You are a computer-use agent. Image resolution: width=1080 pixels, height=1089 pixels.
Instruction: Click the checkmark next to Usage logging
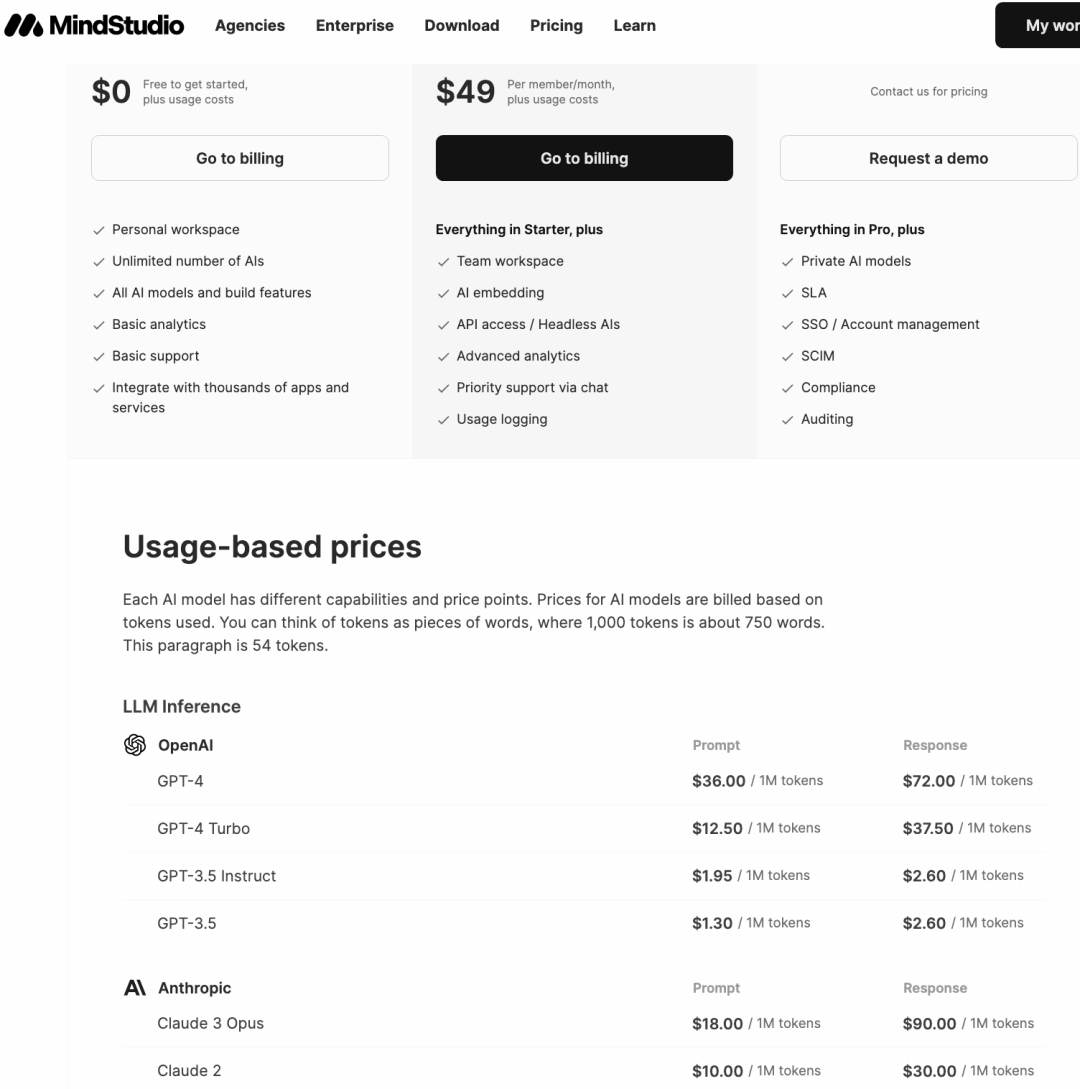point(443,420)
